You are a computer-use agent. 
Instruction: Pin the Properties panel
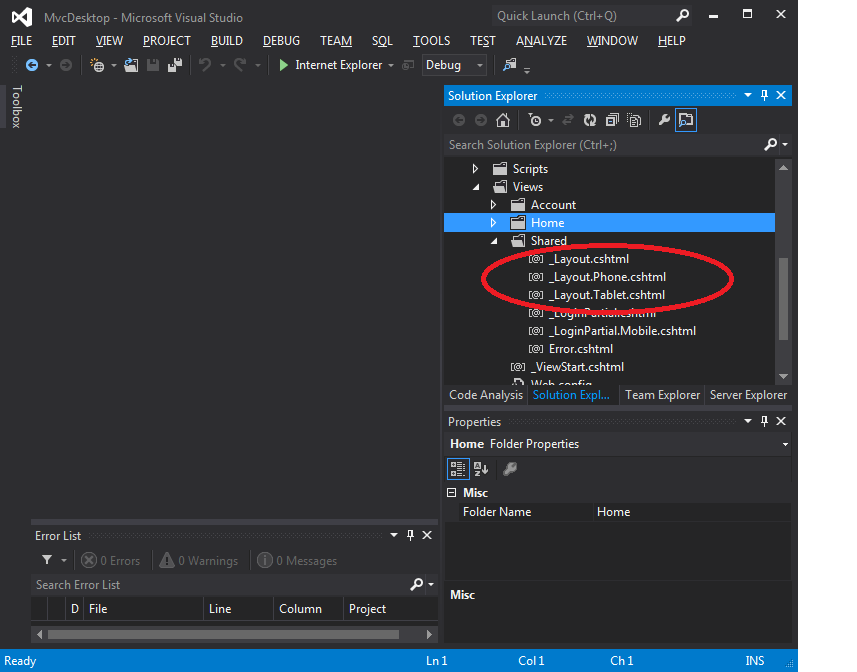(x=765, y=421)
